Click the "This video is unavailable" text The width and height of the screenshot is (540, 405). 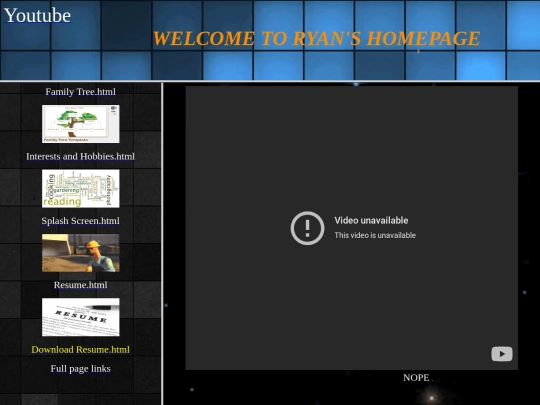point(375,235)
